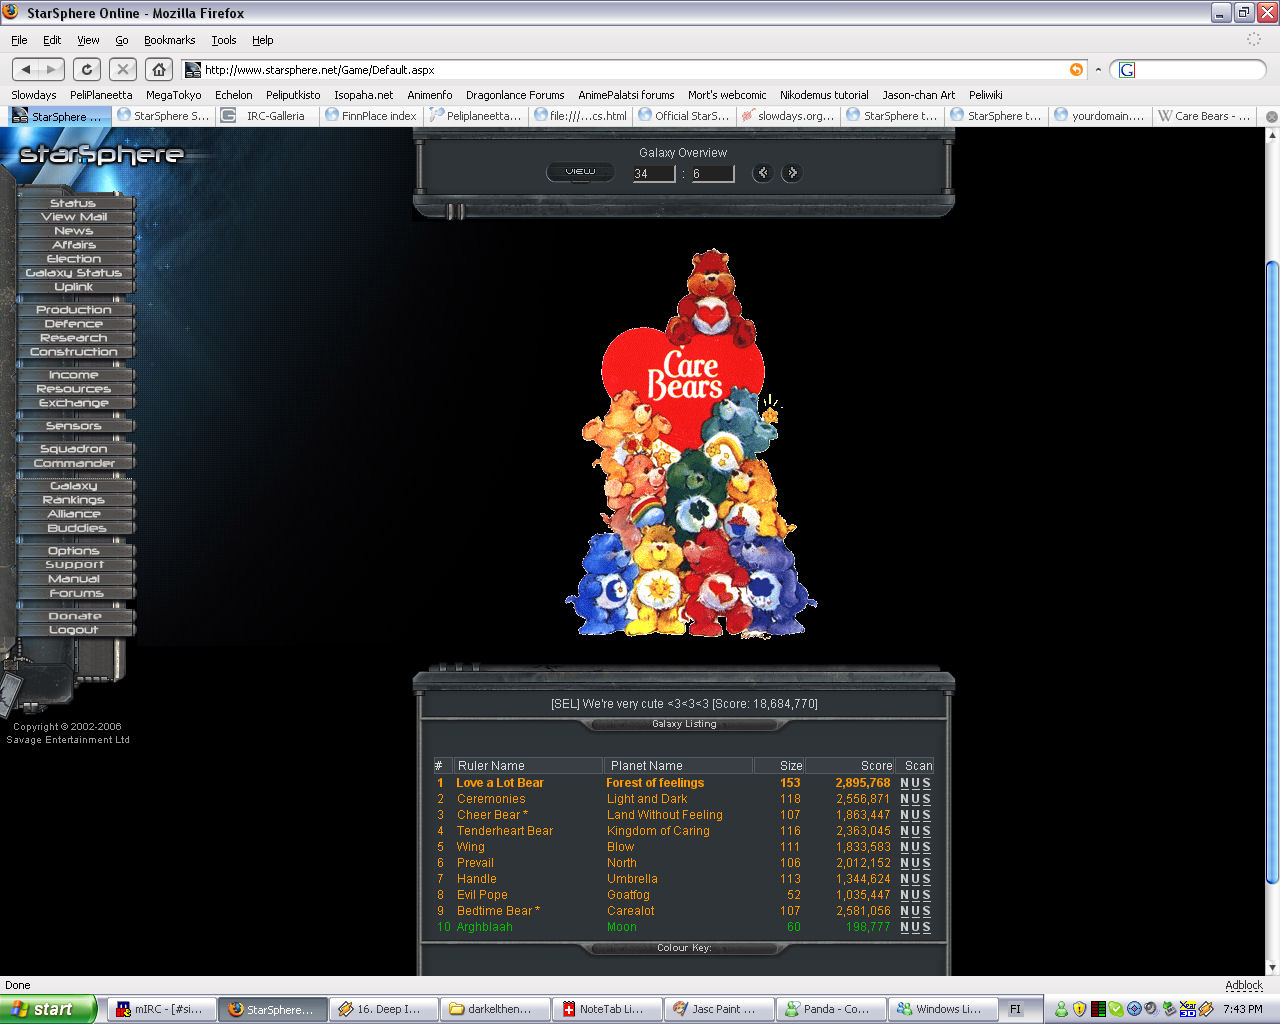Reload the StarSphere page
This screenshot has height=1024, width=1280.
[x=87, y=69]
